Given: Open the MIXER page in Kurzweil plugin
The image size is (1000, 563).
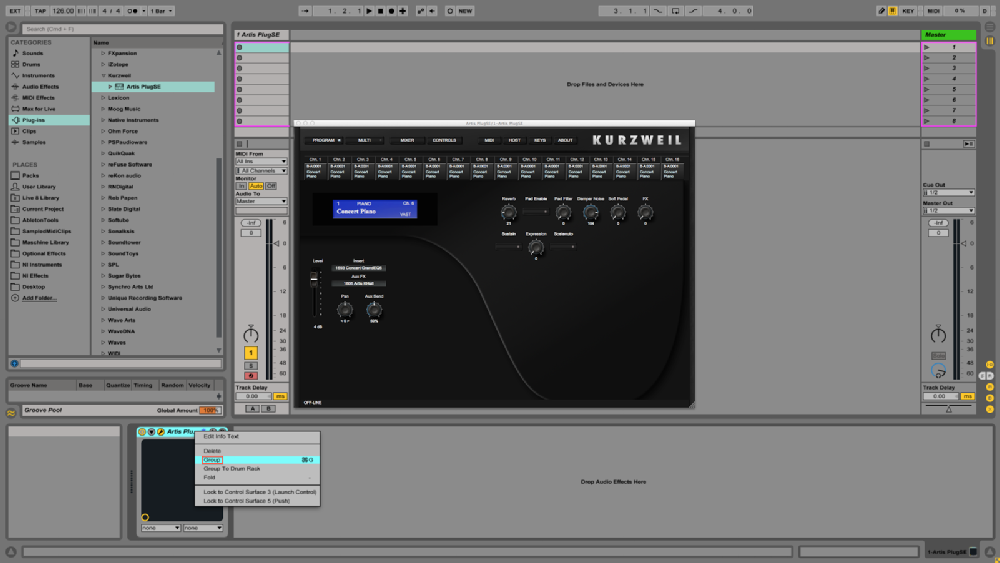Looking at the screenshot, I should (x=407, y=140).
